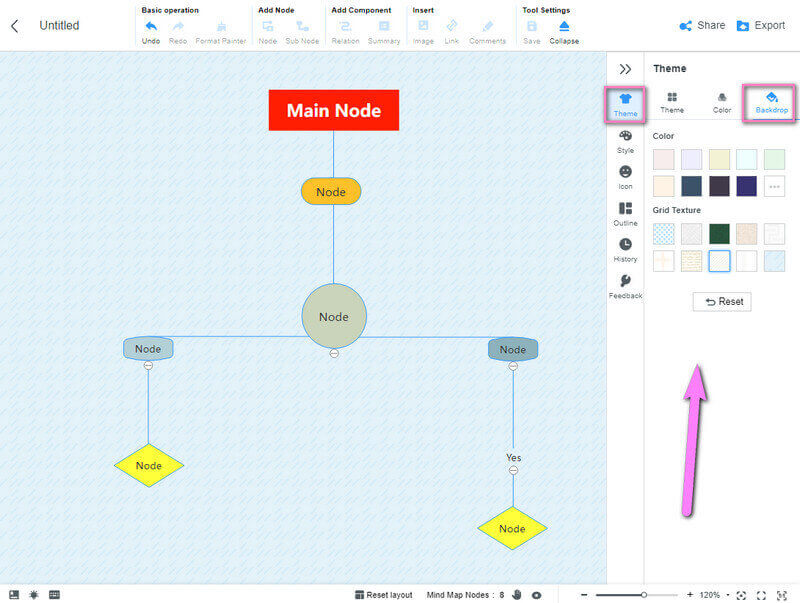Open the Icon panel with smiley face
Viewport: 800px width, 603px height.
tap(625, 172)
